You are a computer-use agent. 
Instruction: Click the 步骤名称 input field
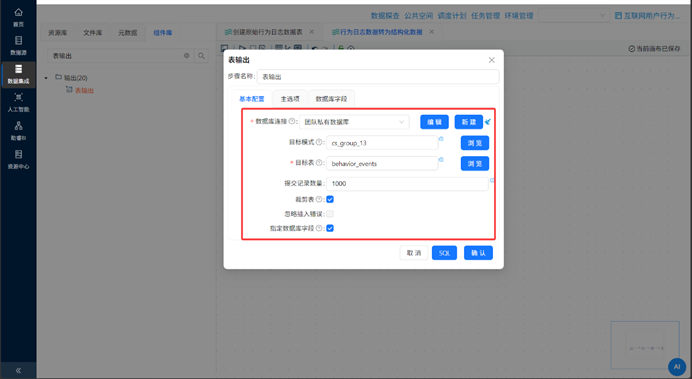378,76
